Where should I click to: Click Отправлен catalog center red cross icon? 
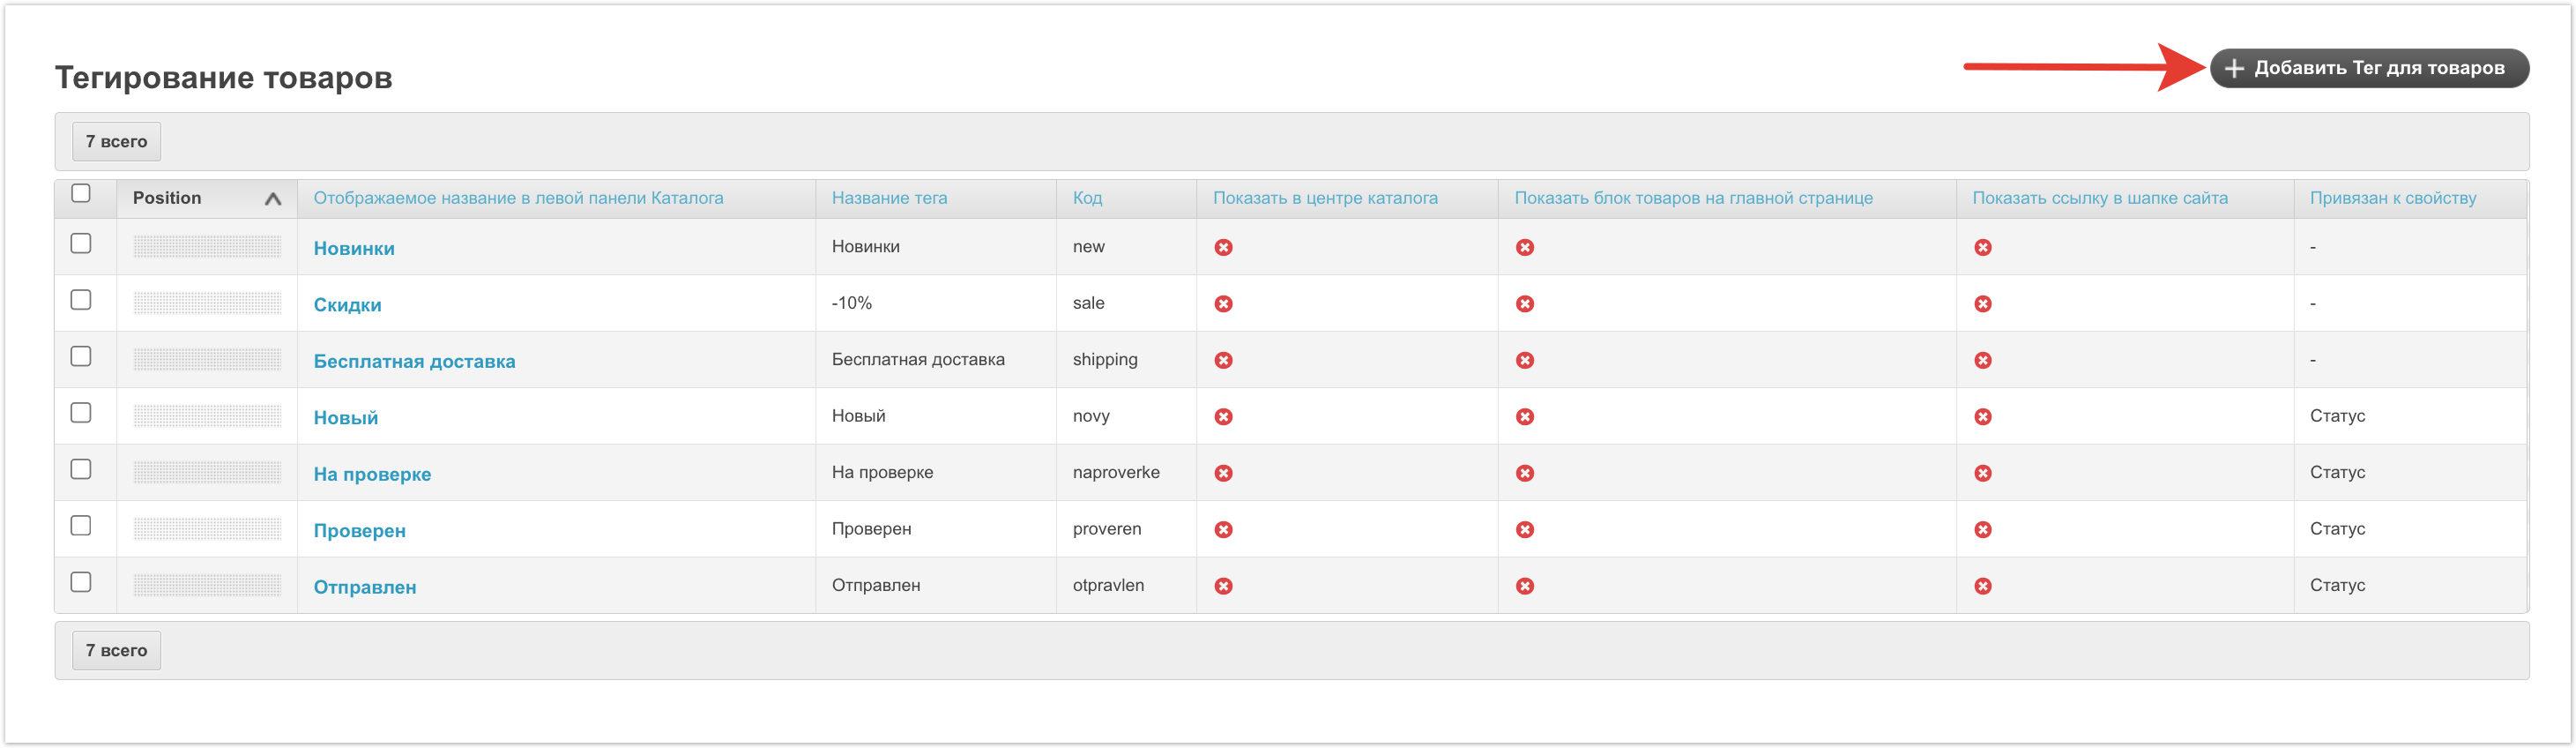(1223, 586)
